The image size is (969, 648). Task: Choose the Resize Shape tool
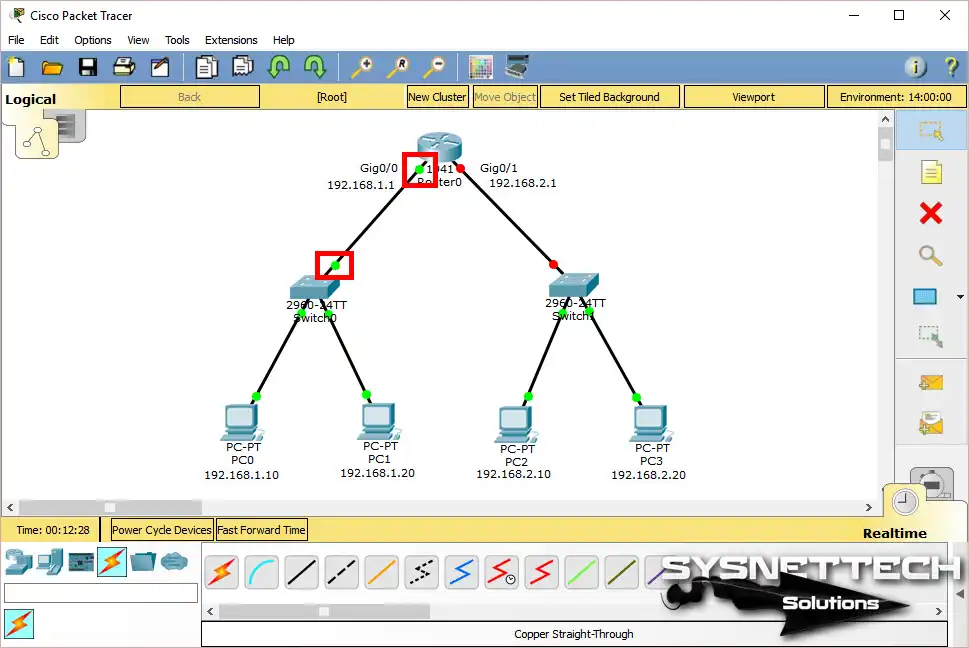tap(931, 337)
